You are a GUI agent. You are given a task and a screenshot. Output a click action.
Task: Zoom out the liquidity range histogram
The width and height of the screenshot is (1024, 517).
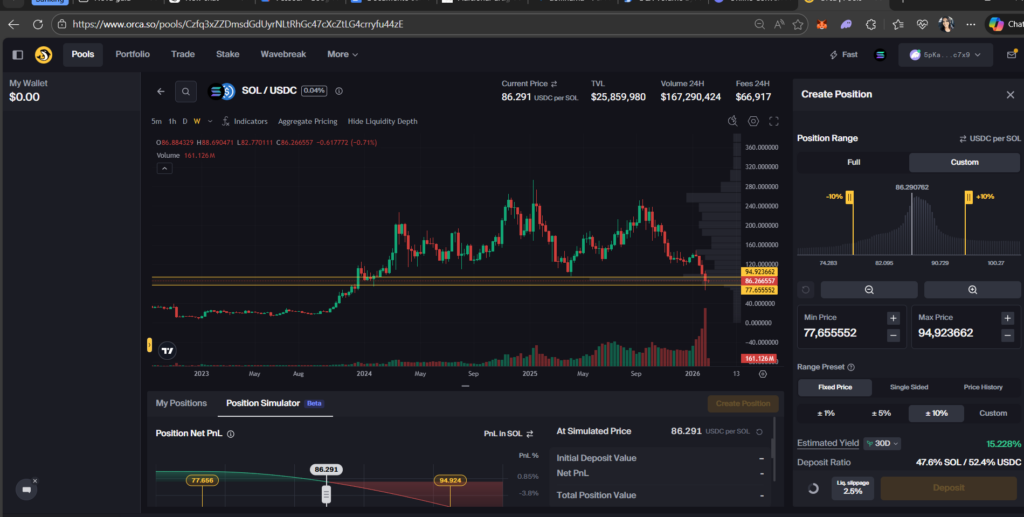869,290
